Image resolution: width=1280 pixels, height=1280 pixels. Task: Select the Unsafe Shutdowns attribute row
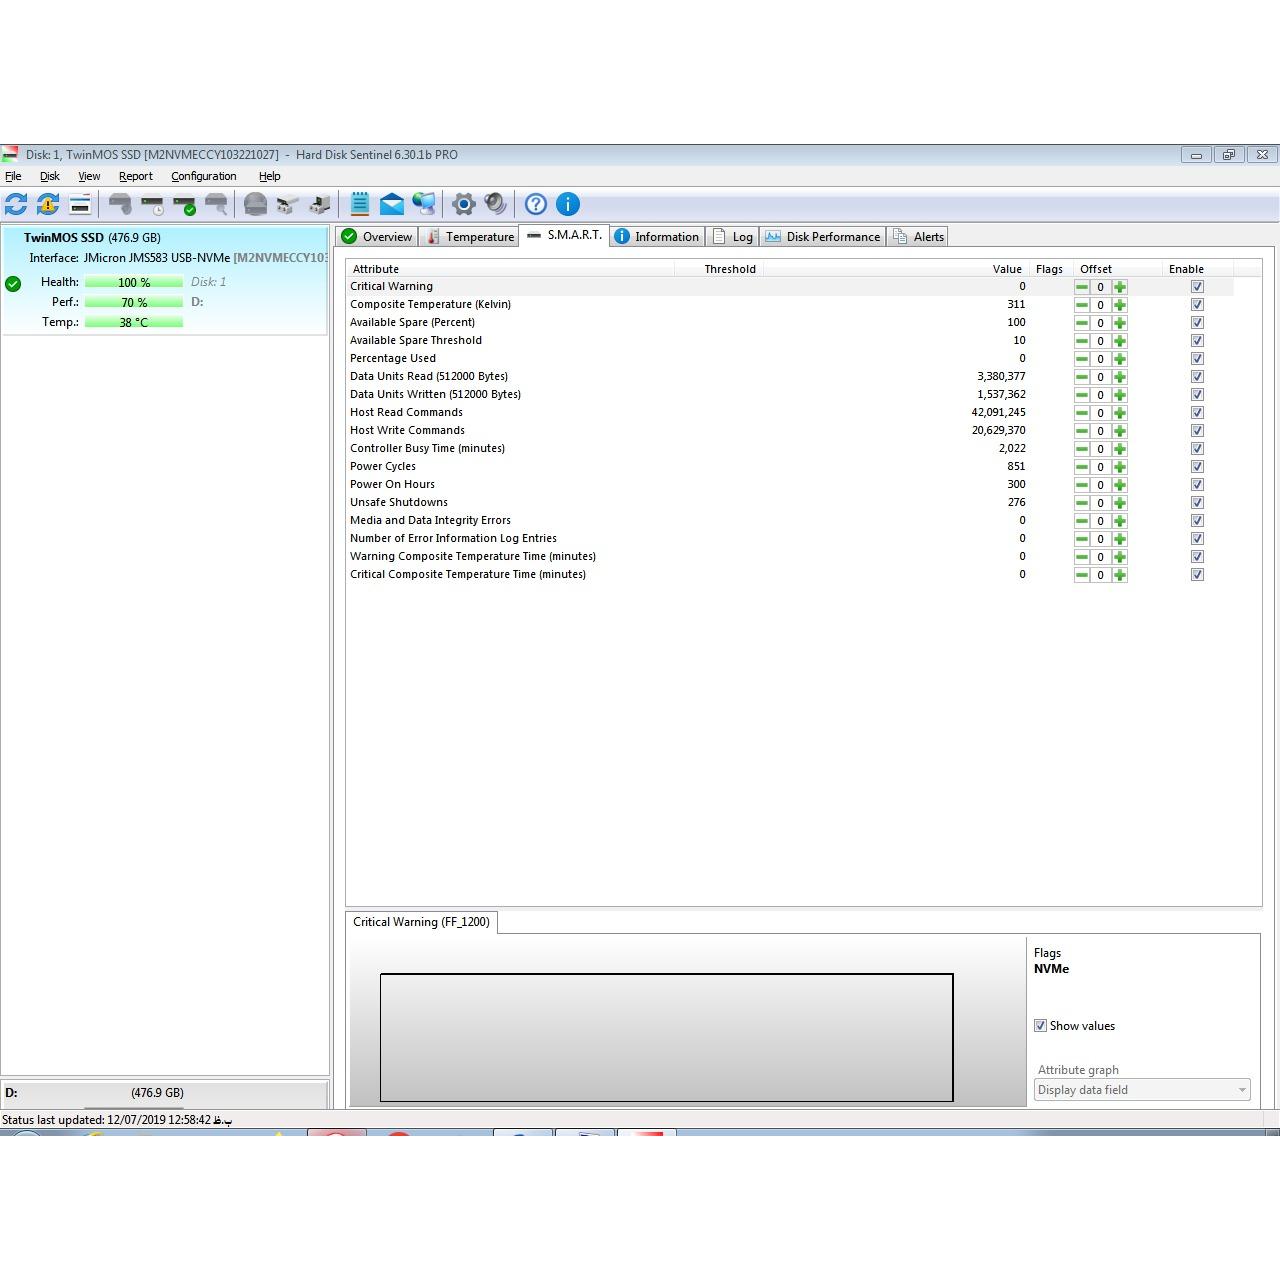coord(399,503)
